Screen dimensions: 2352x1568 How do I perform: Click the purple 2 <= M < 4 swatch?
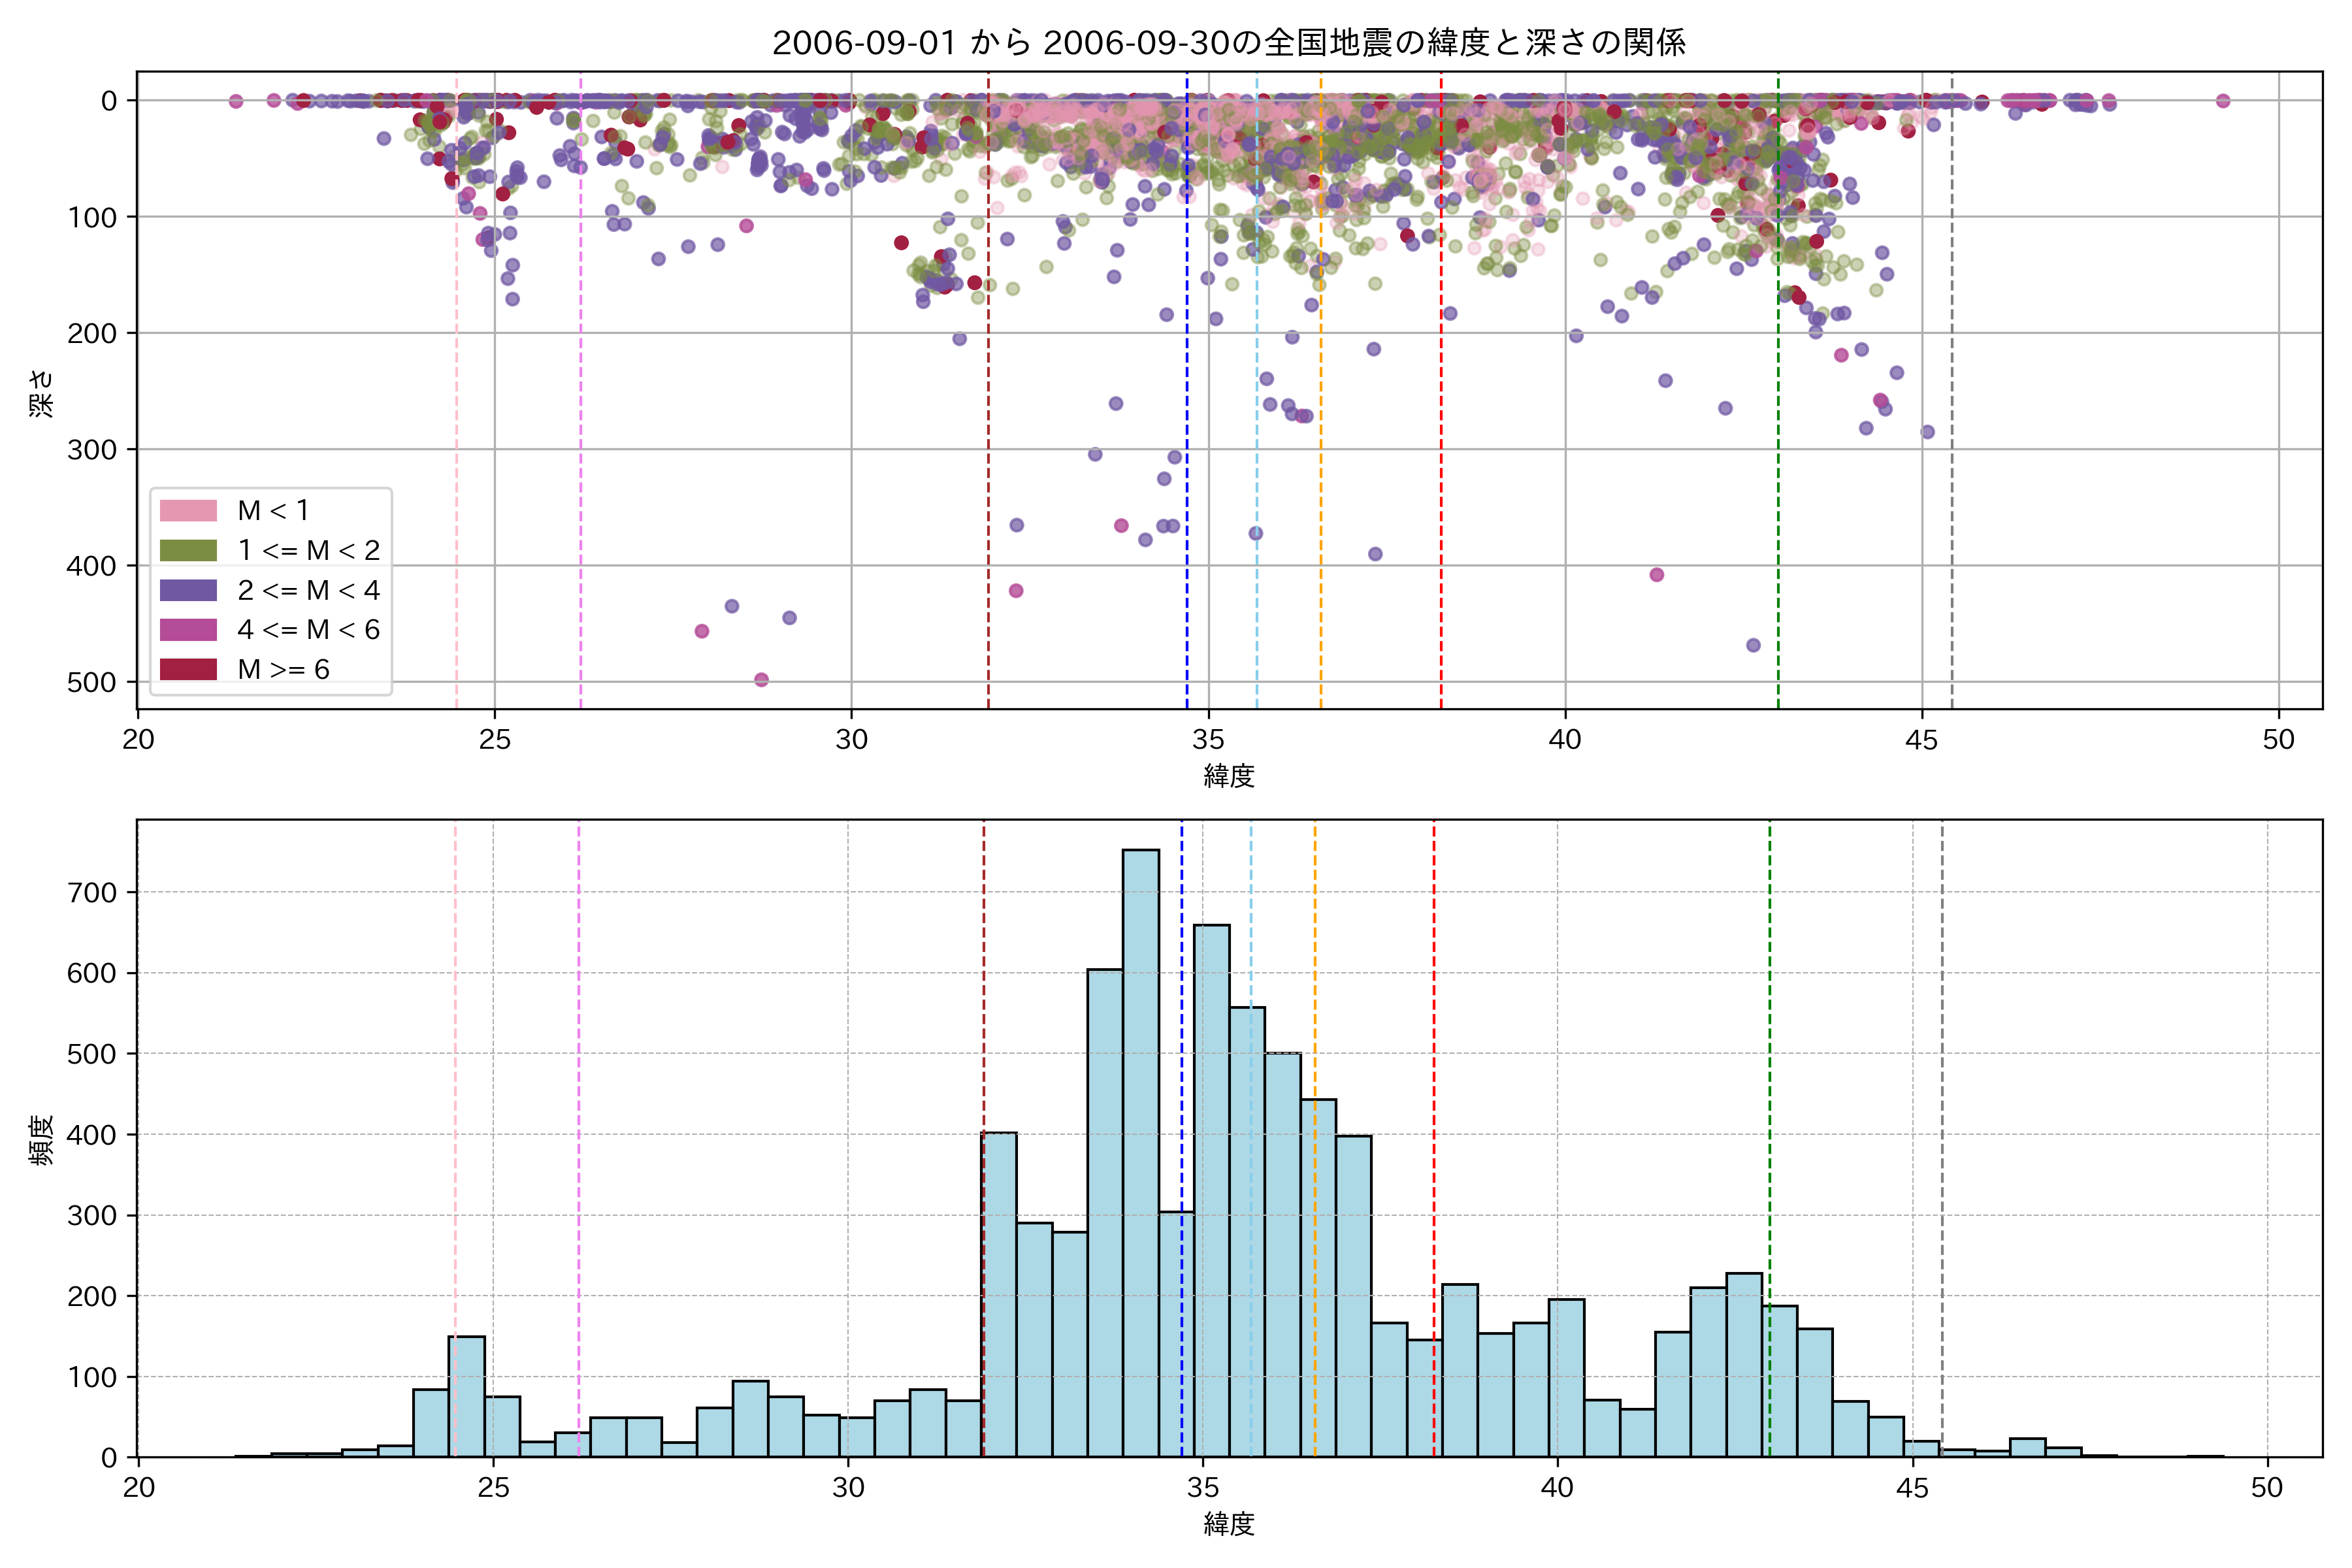pos(188,590)
